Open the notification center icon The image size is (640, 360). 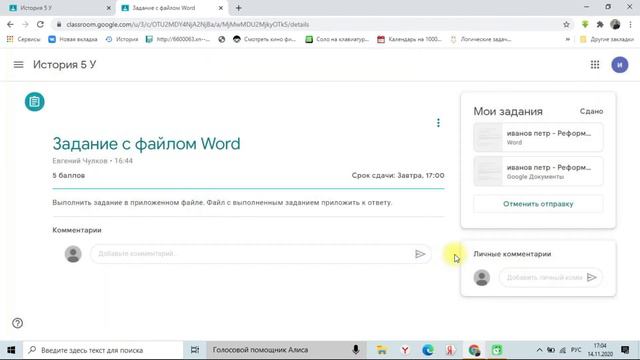625,350
